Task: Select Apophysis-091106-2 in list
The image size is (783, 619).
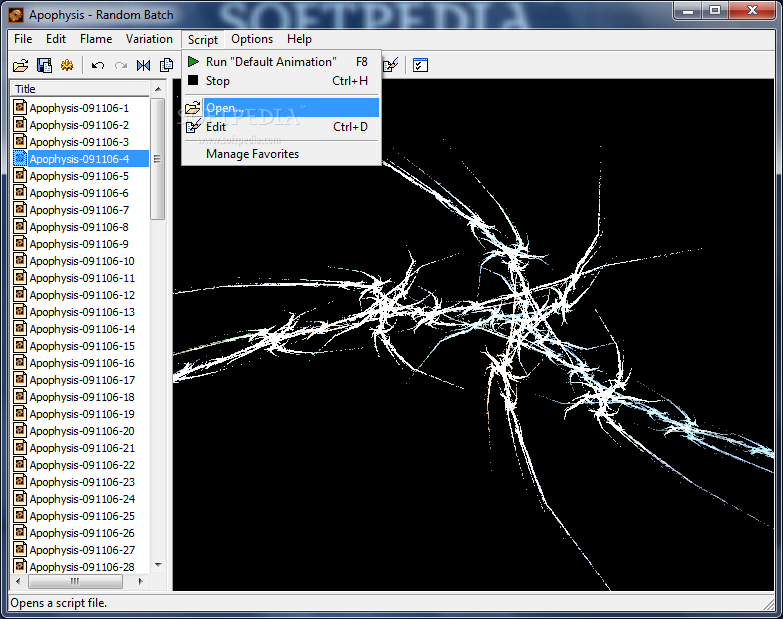Action: tap(79, 125)
